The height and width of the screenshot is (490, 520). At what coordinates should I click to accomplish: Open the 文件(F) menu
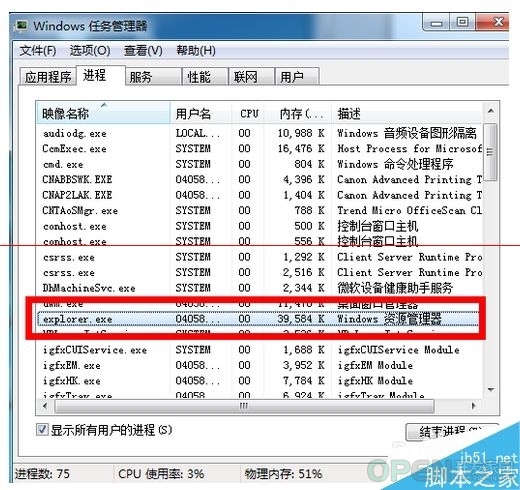(x=38, y=50)
